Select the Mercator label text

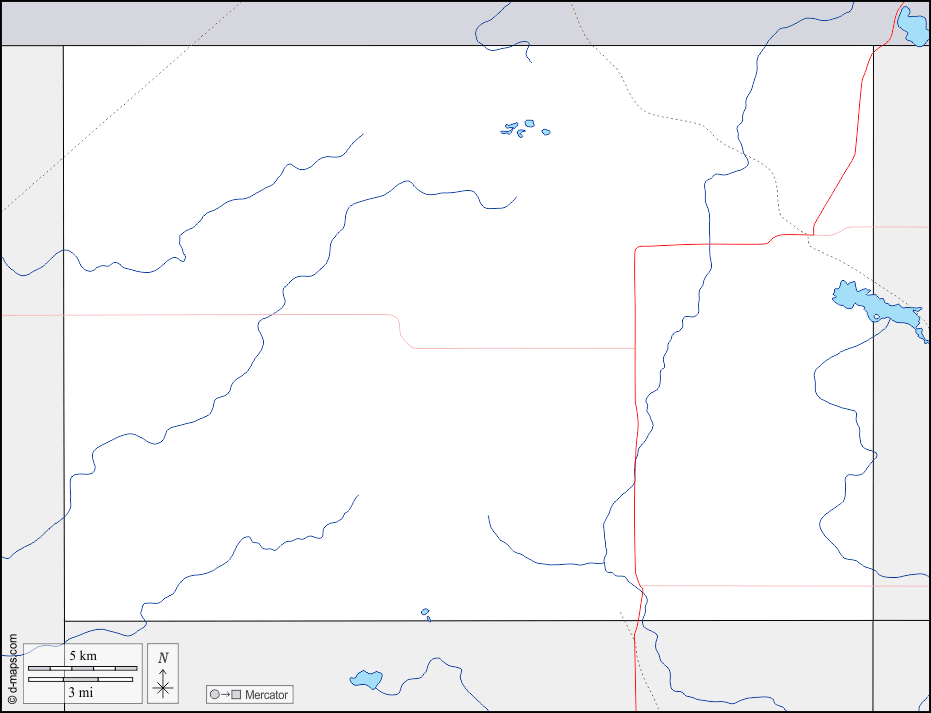click(x=266, y=694)
